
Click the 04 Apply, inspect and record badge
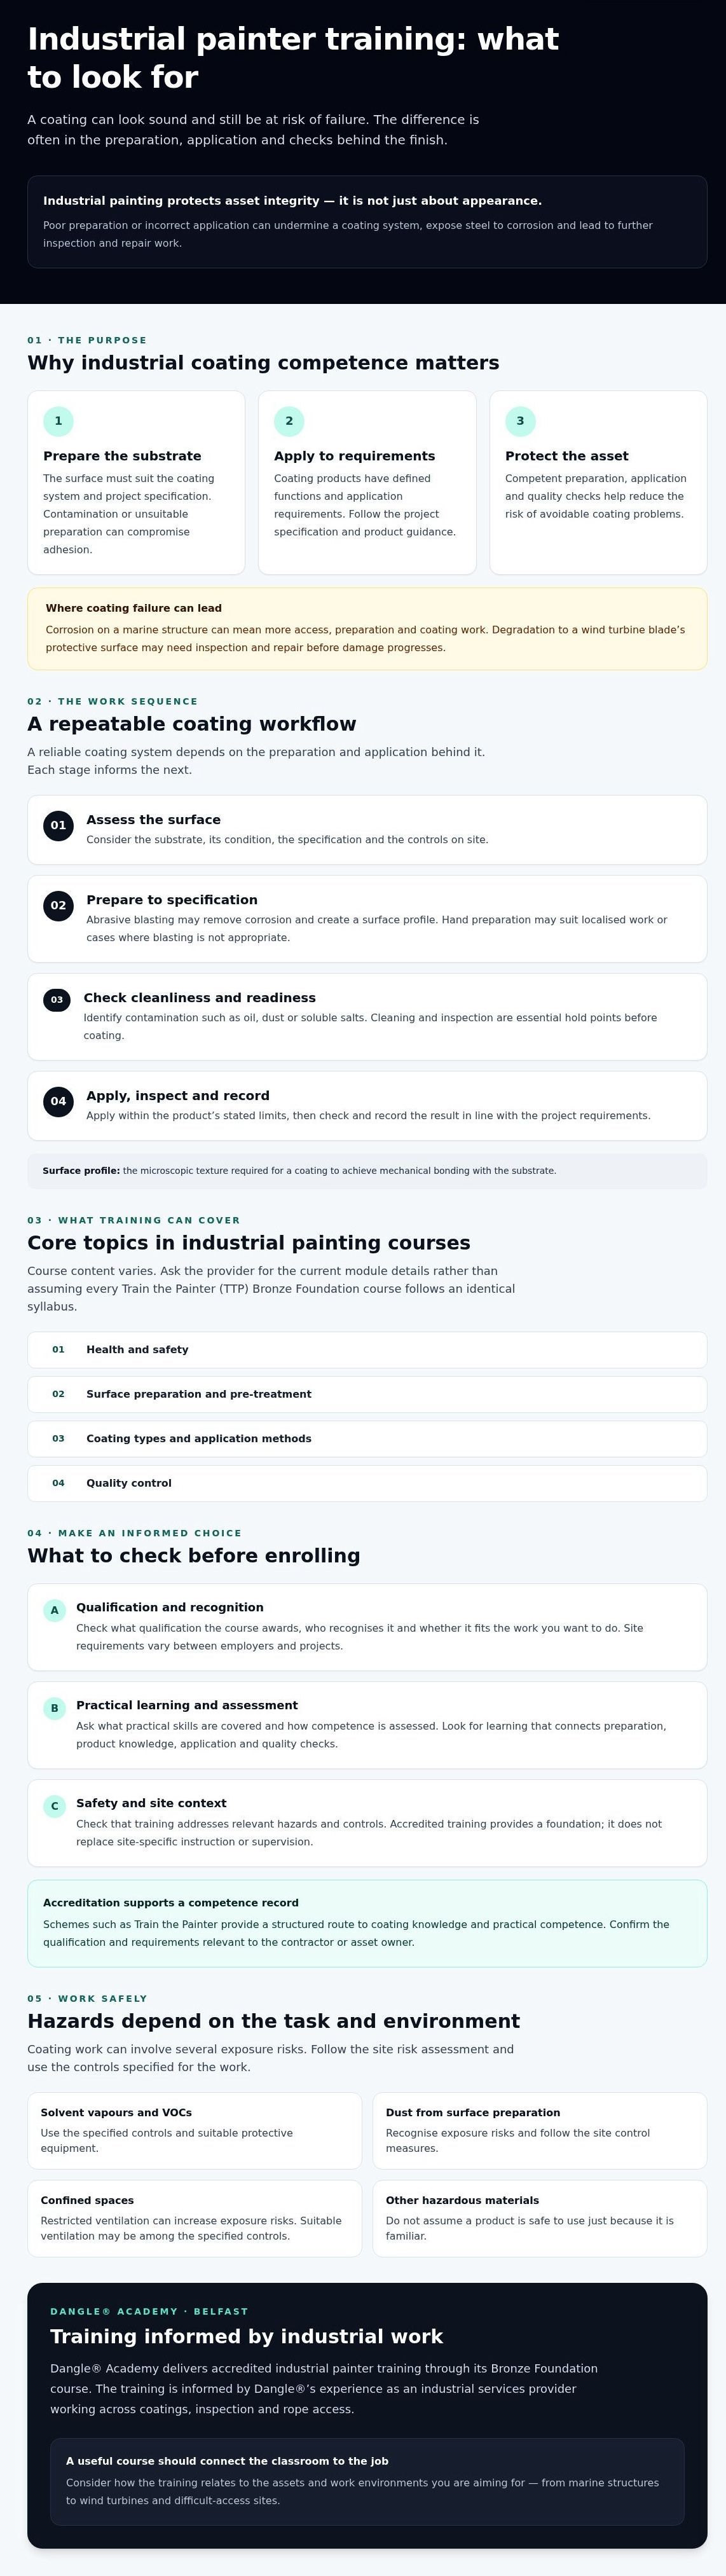[x=58, y=1102]
